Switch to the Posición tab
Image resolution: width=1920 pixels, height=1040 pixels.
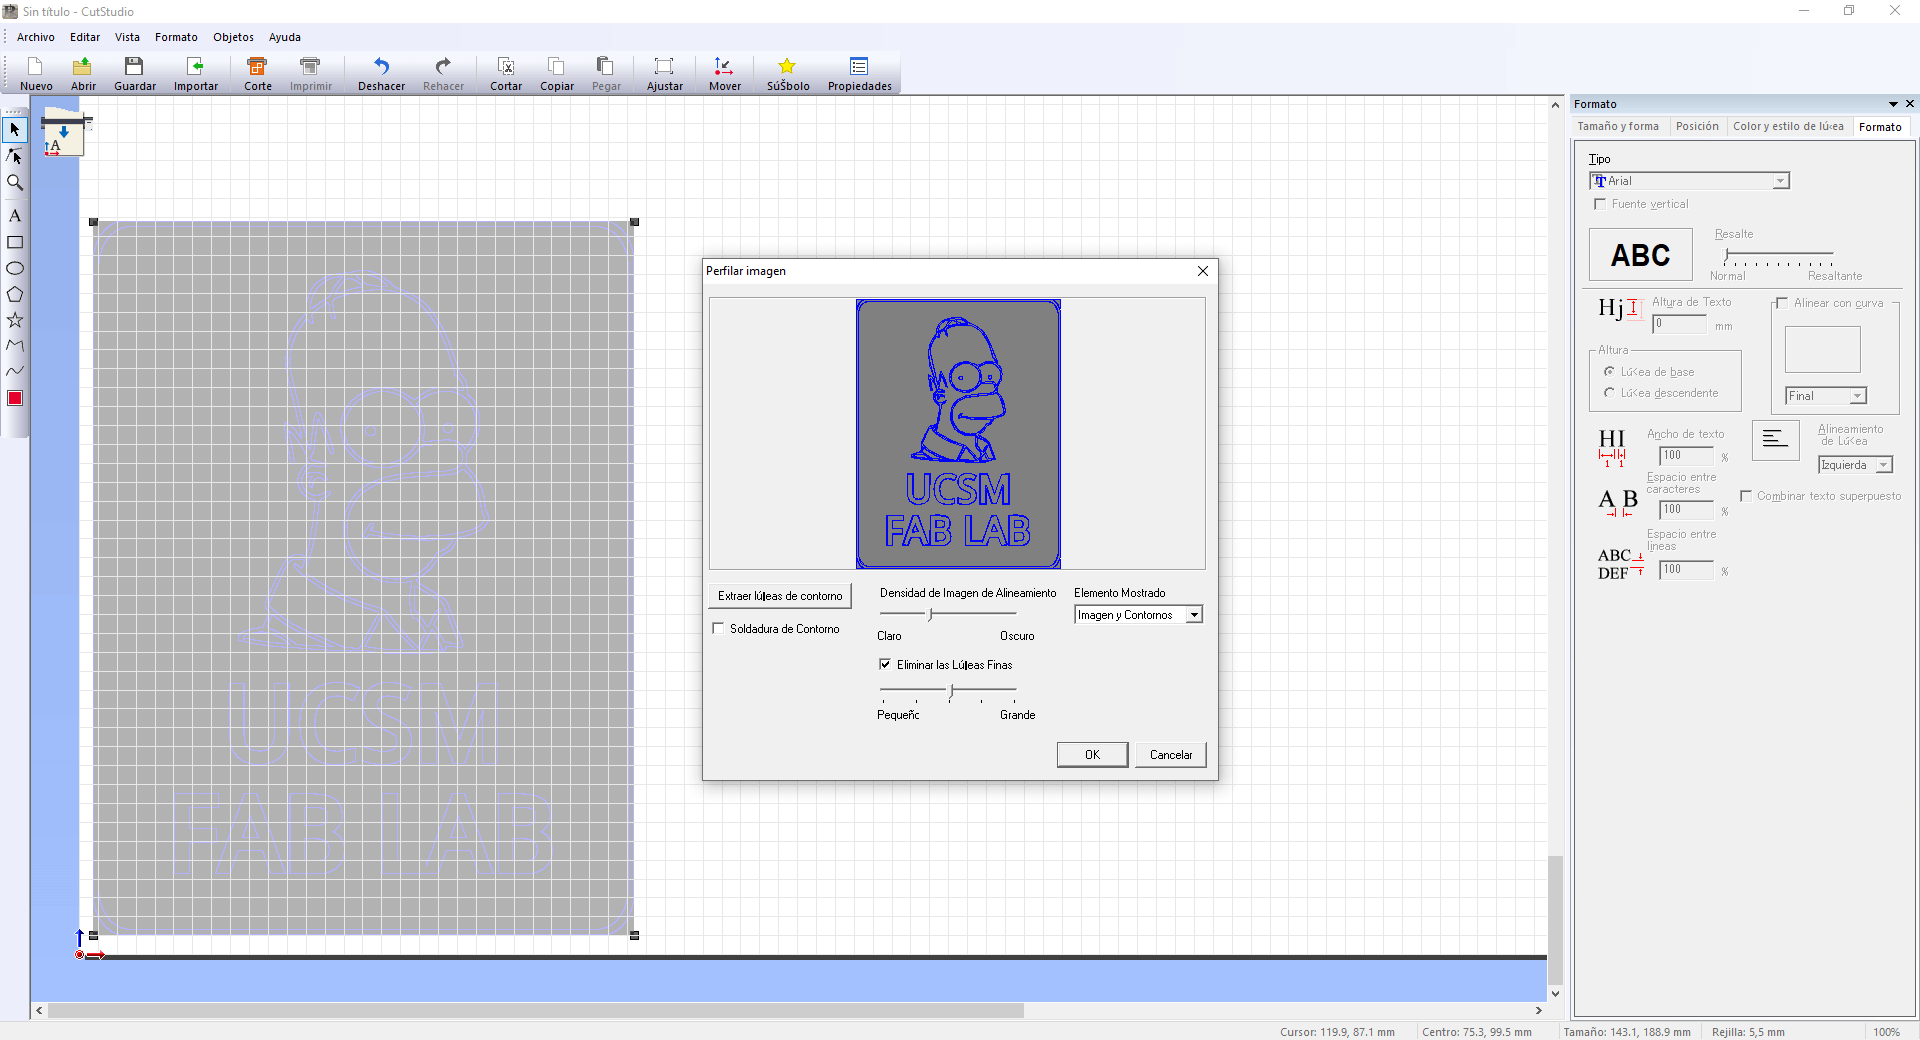[1697, 126]
